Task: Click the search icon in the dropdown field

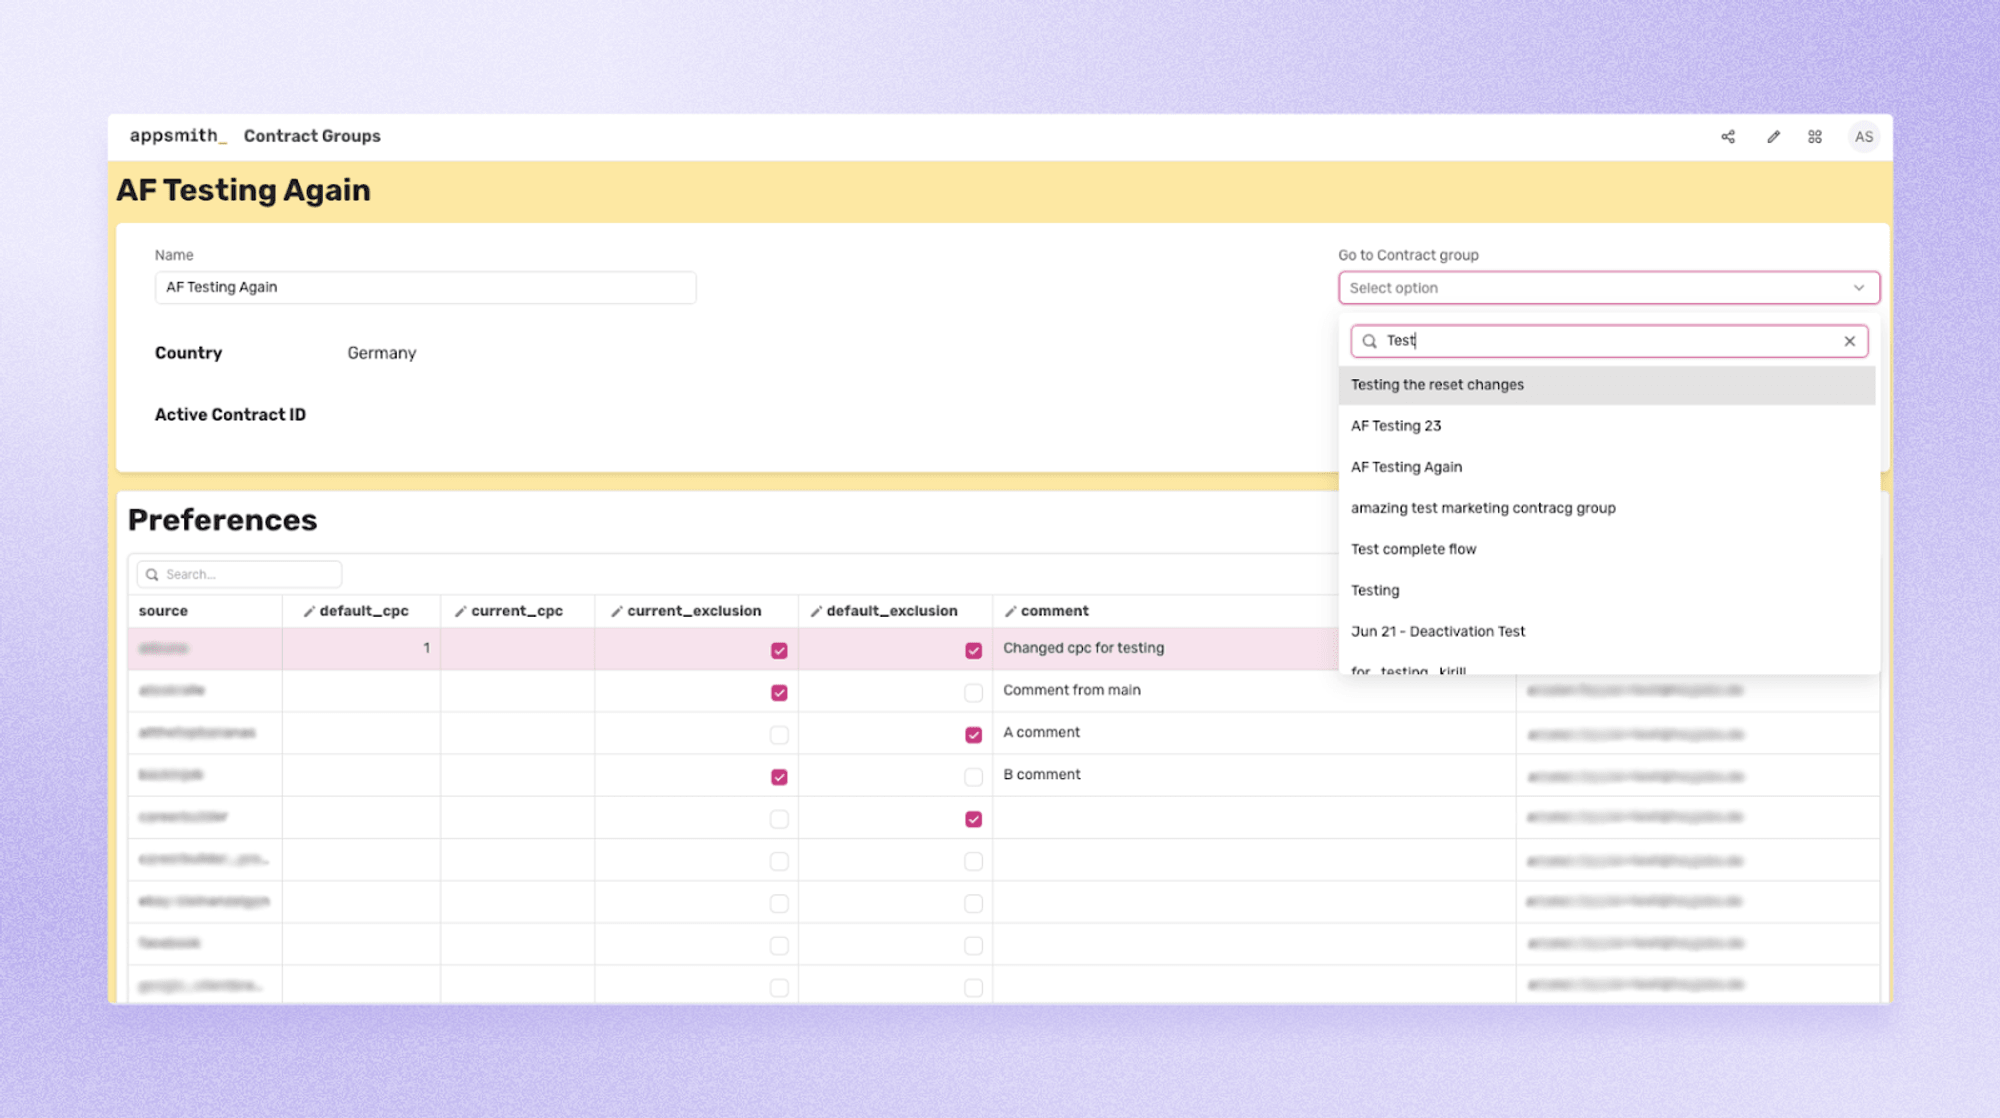Action: pos(1368,341)
